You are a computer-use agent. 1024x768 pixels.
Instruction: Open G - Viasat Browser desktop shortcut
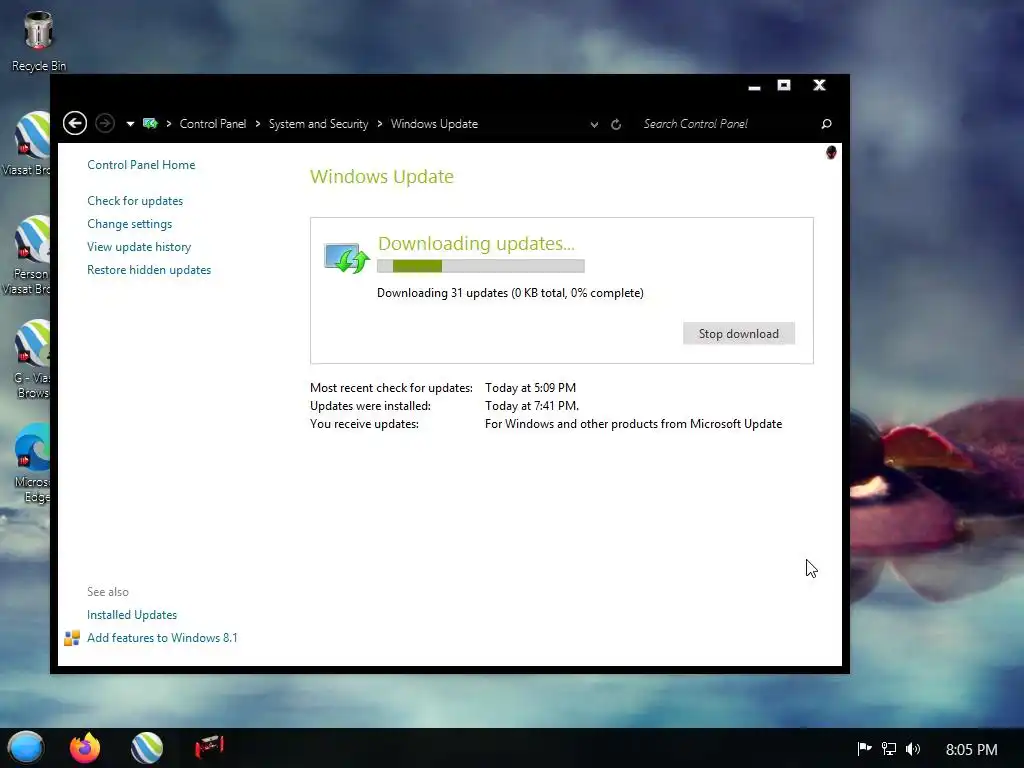pos(31,359)
